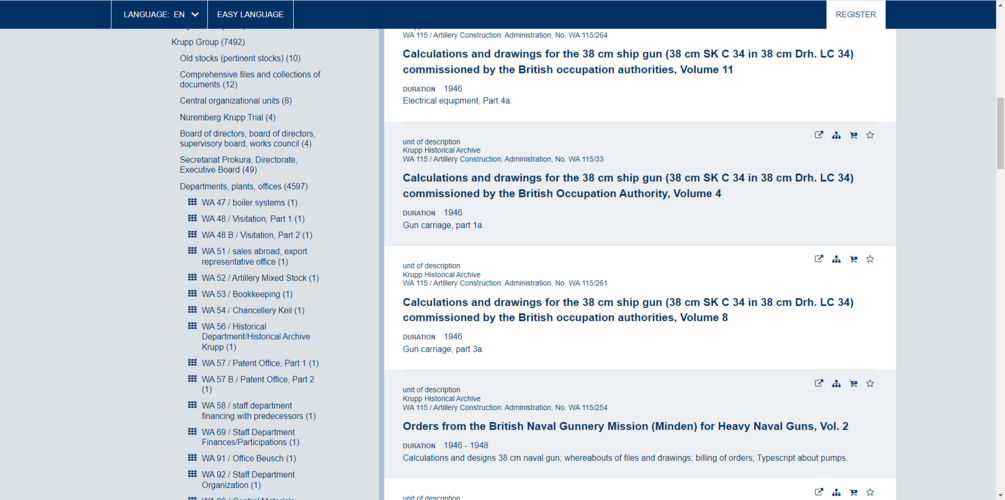Bookmark Volume 4 entry with star
Viewport: 1005px width, 500px height.
click(x=870, y=135)
